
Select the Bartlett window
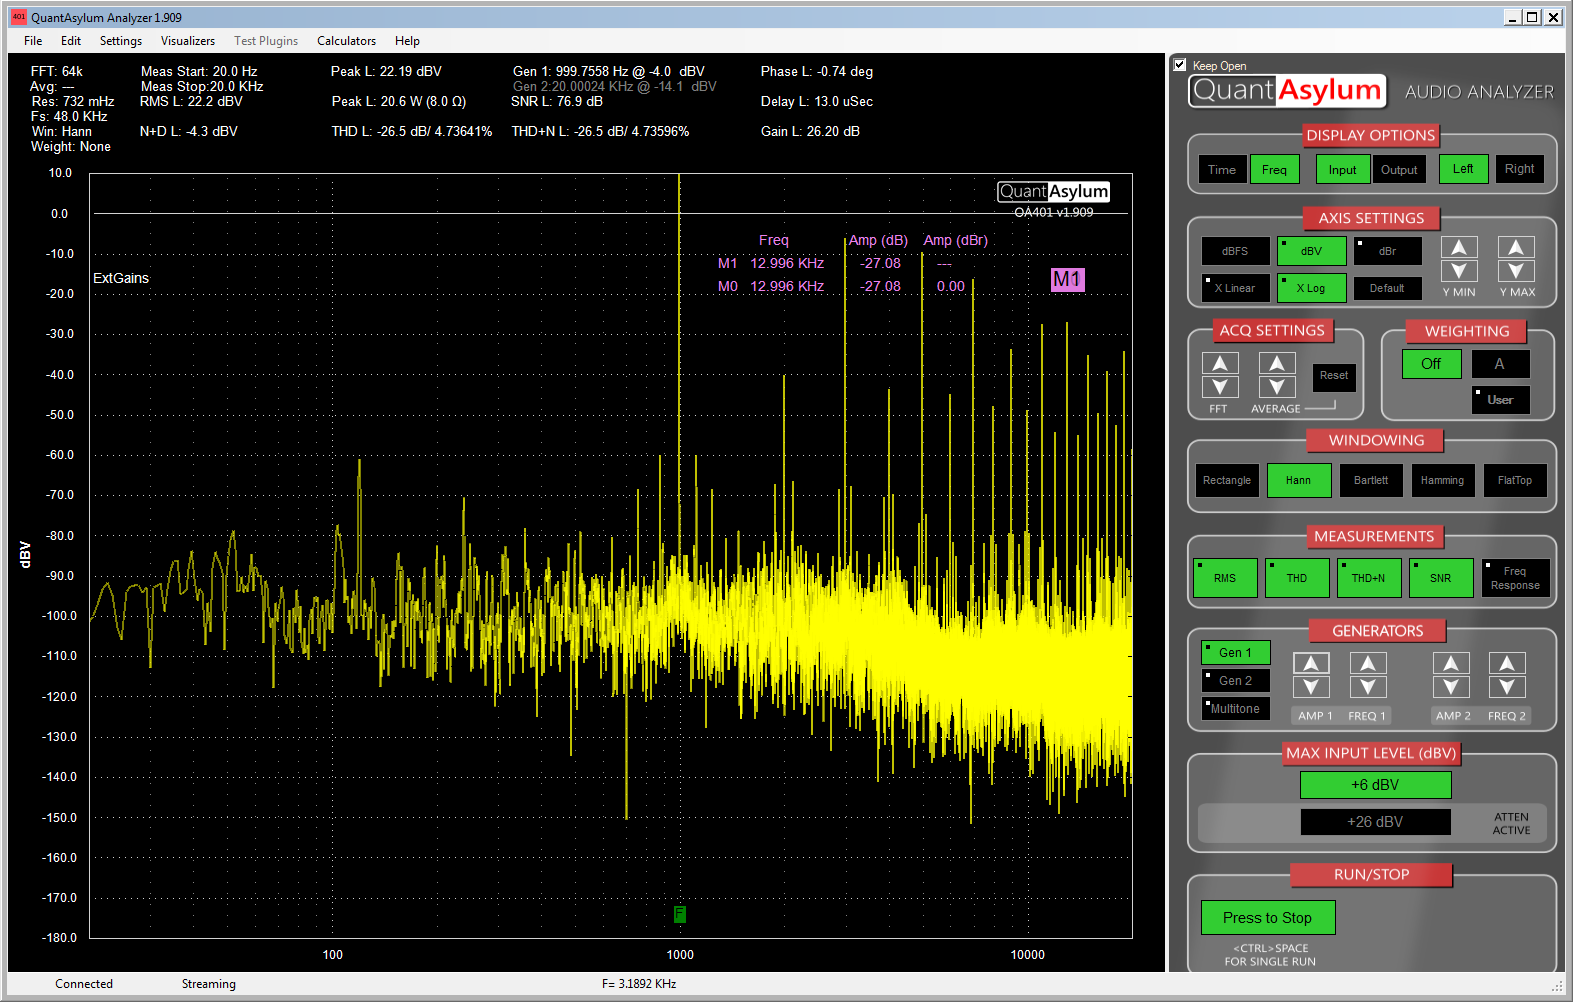point(1371,481)
